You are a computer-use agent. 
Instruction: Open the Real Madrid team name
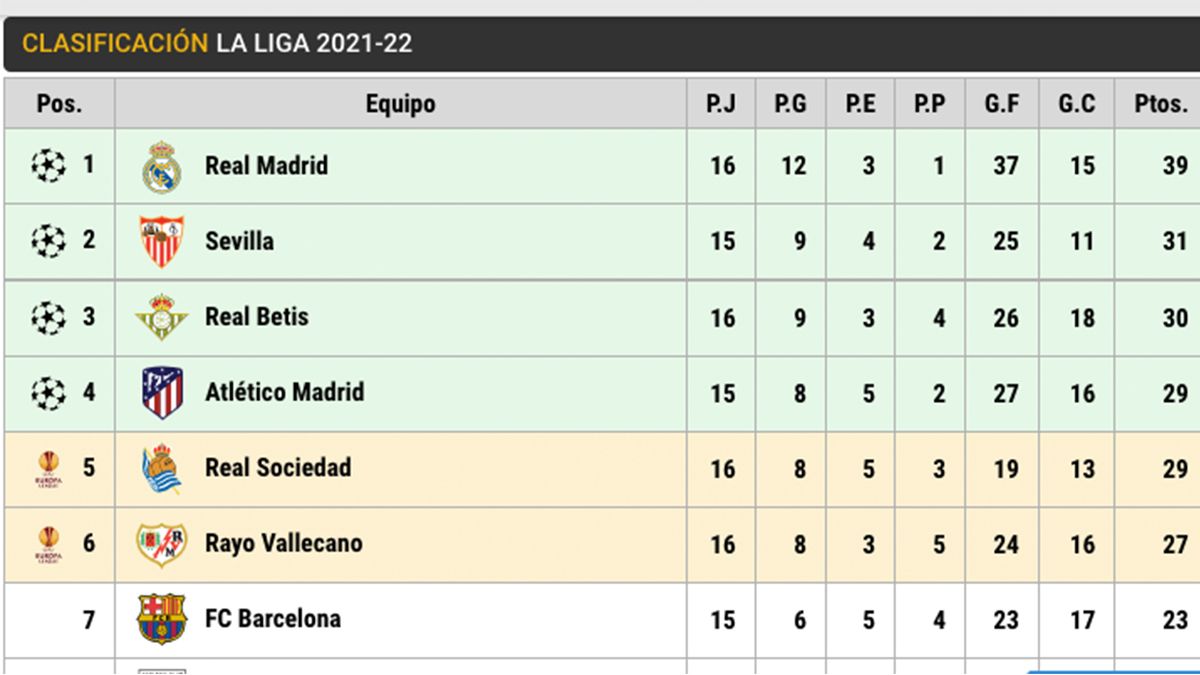(x=266, y=165)
